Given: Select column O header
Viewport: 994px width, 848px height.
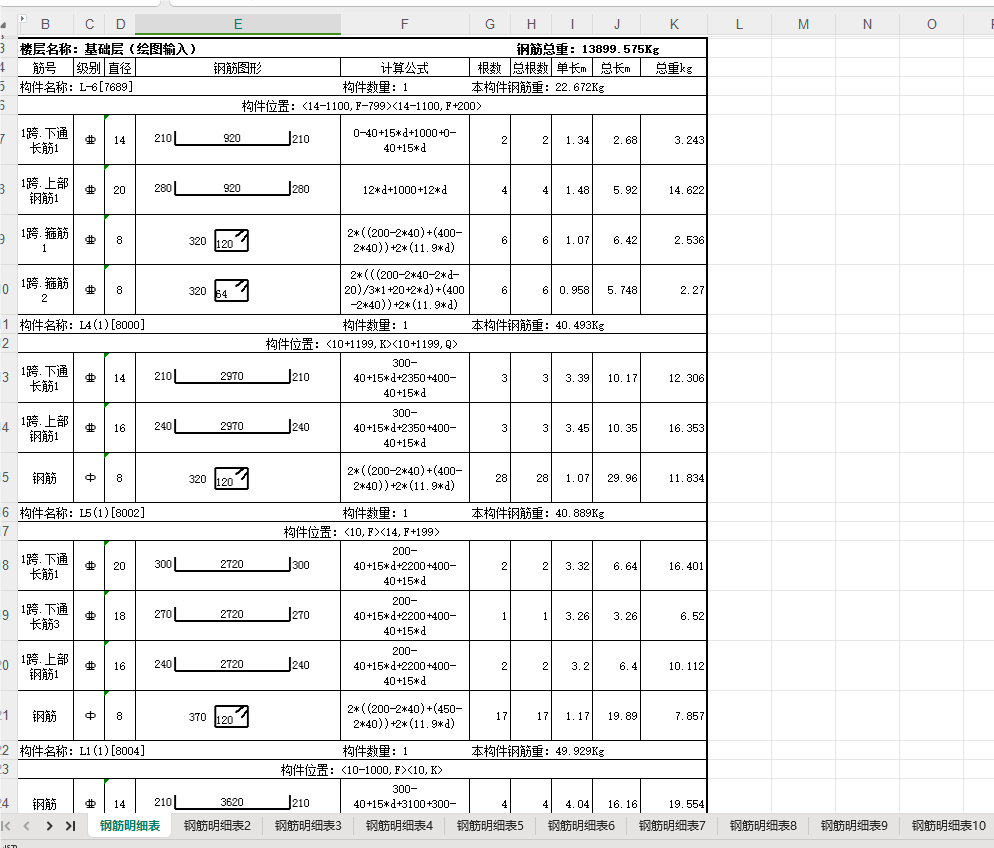Looking at the screenshot, I should click(x=931, y=24).
